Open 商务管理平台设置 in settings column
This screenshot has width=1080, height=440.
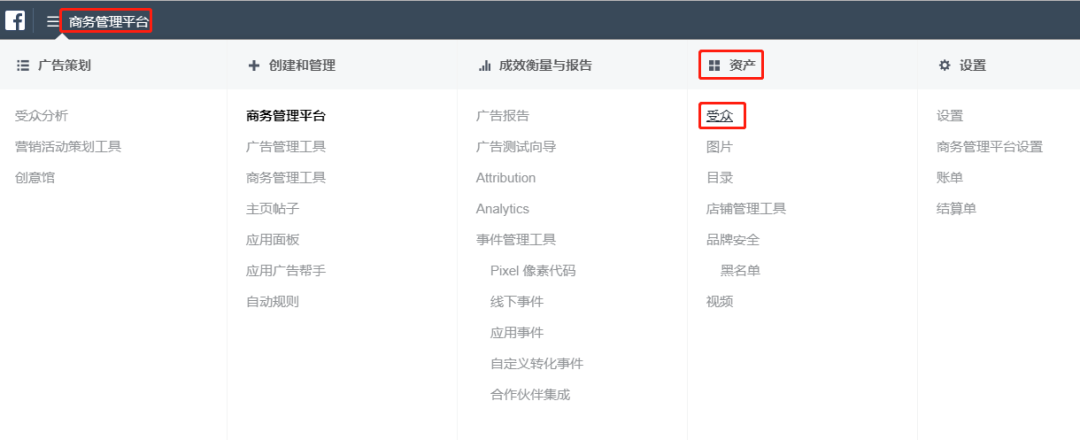pos(990,147)
